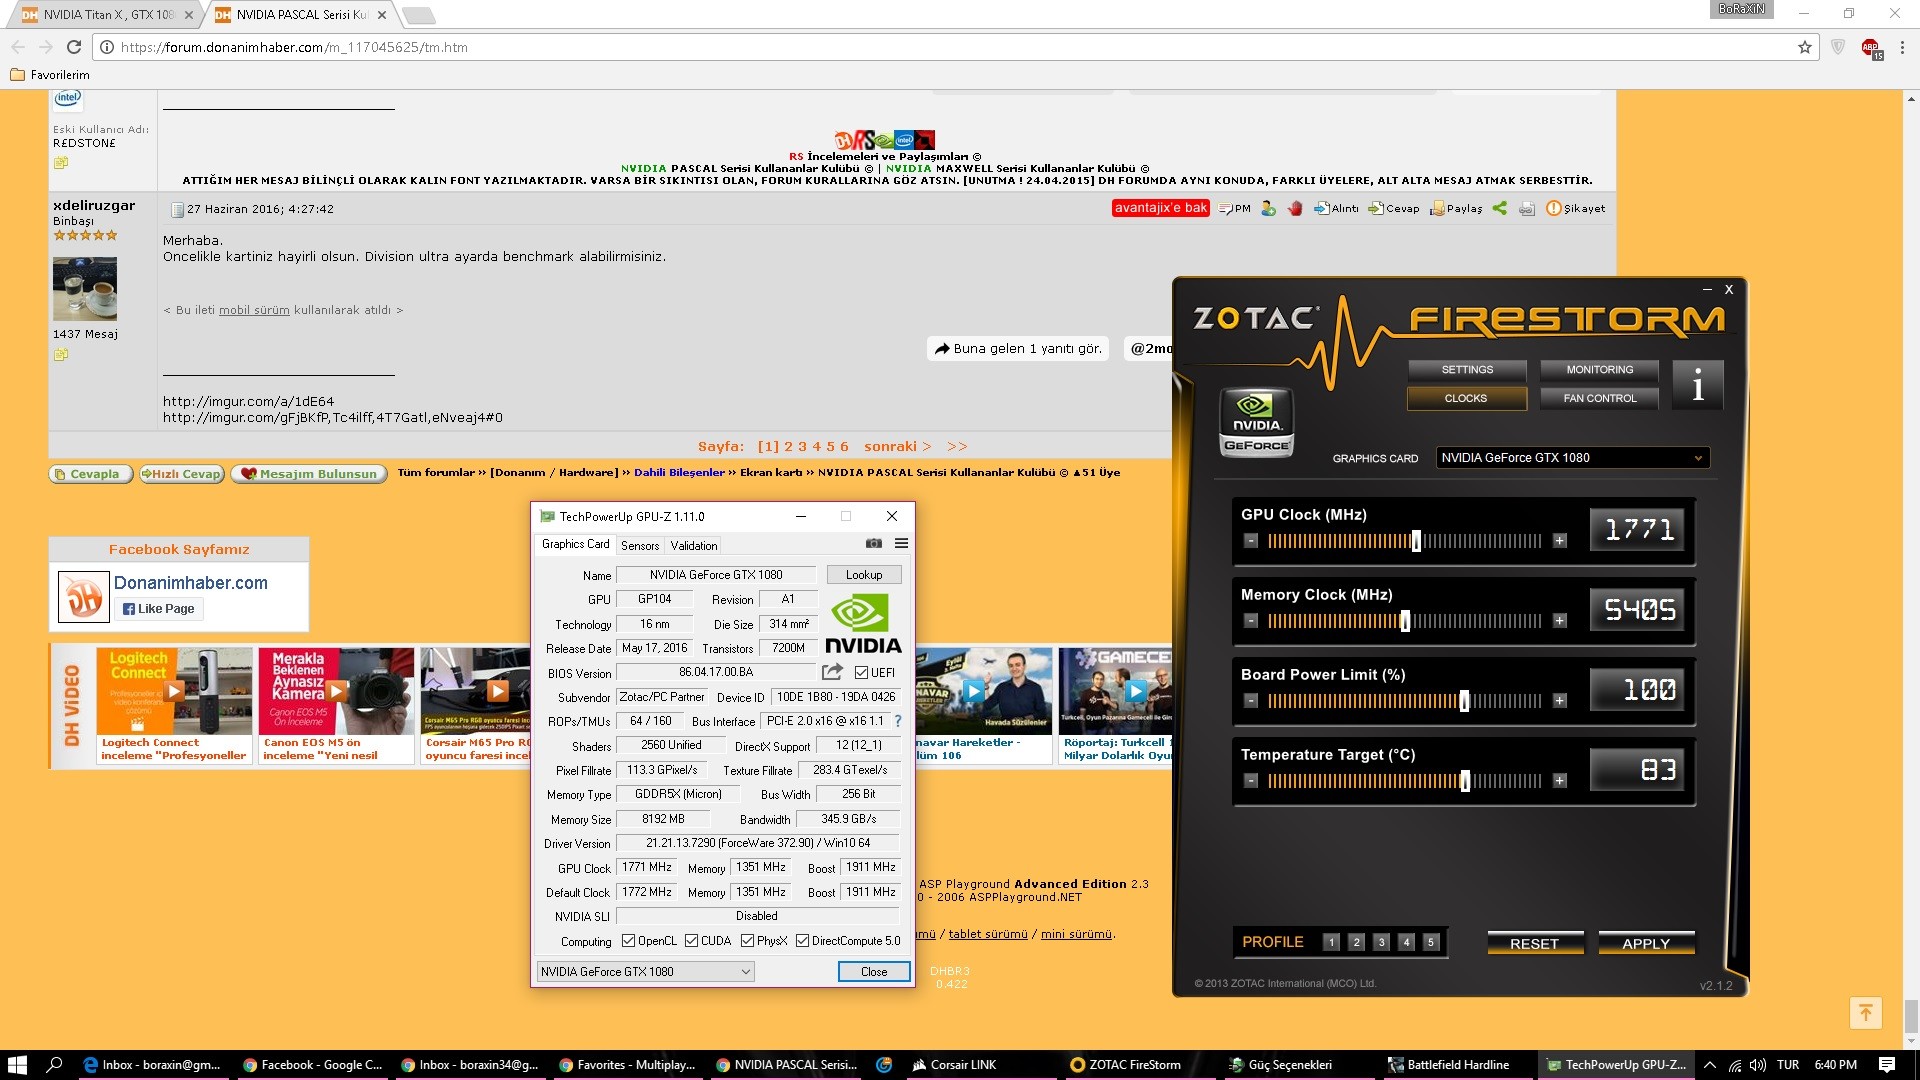Viewport: 1920px width, 1080px height.
Task: Open the GPU-Z hamburger menu icon
Action: coord(901,544)
